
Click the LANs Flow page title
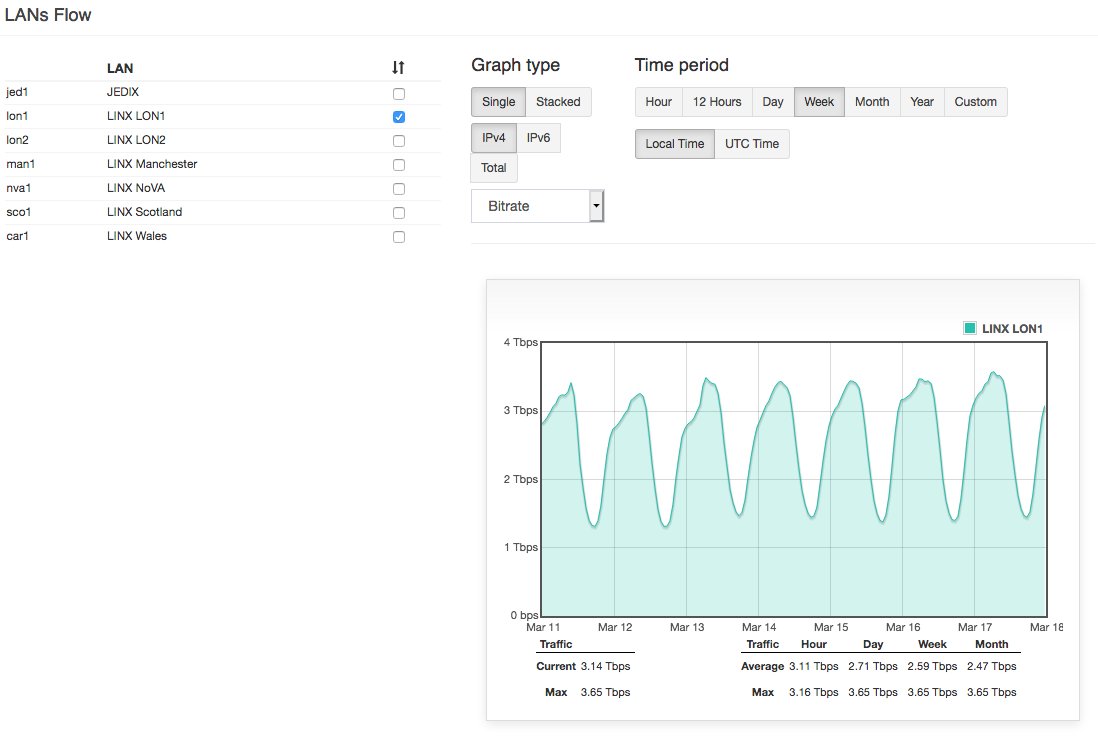(48, 15)
